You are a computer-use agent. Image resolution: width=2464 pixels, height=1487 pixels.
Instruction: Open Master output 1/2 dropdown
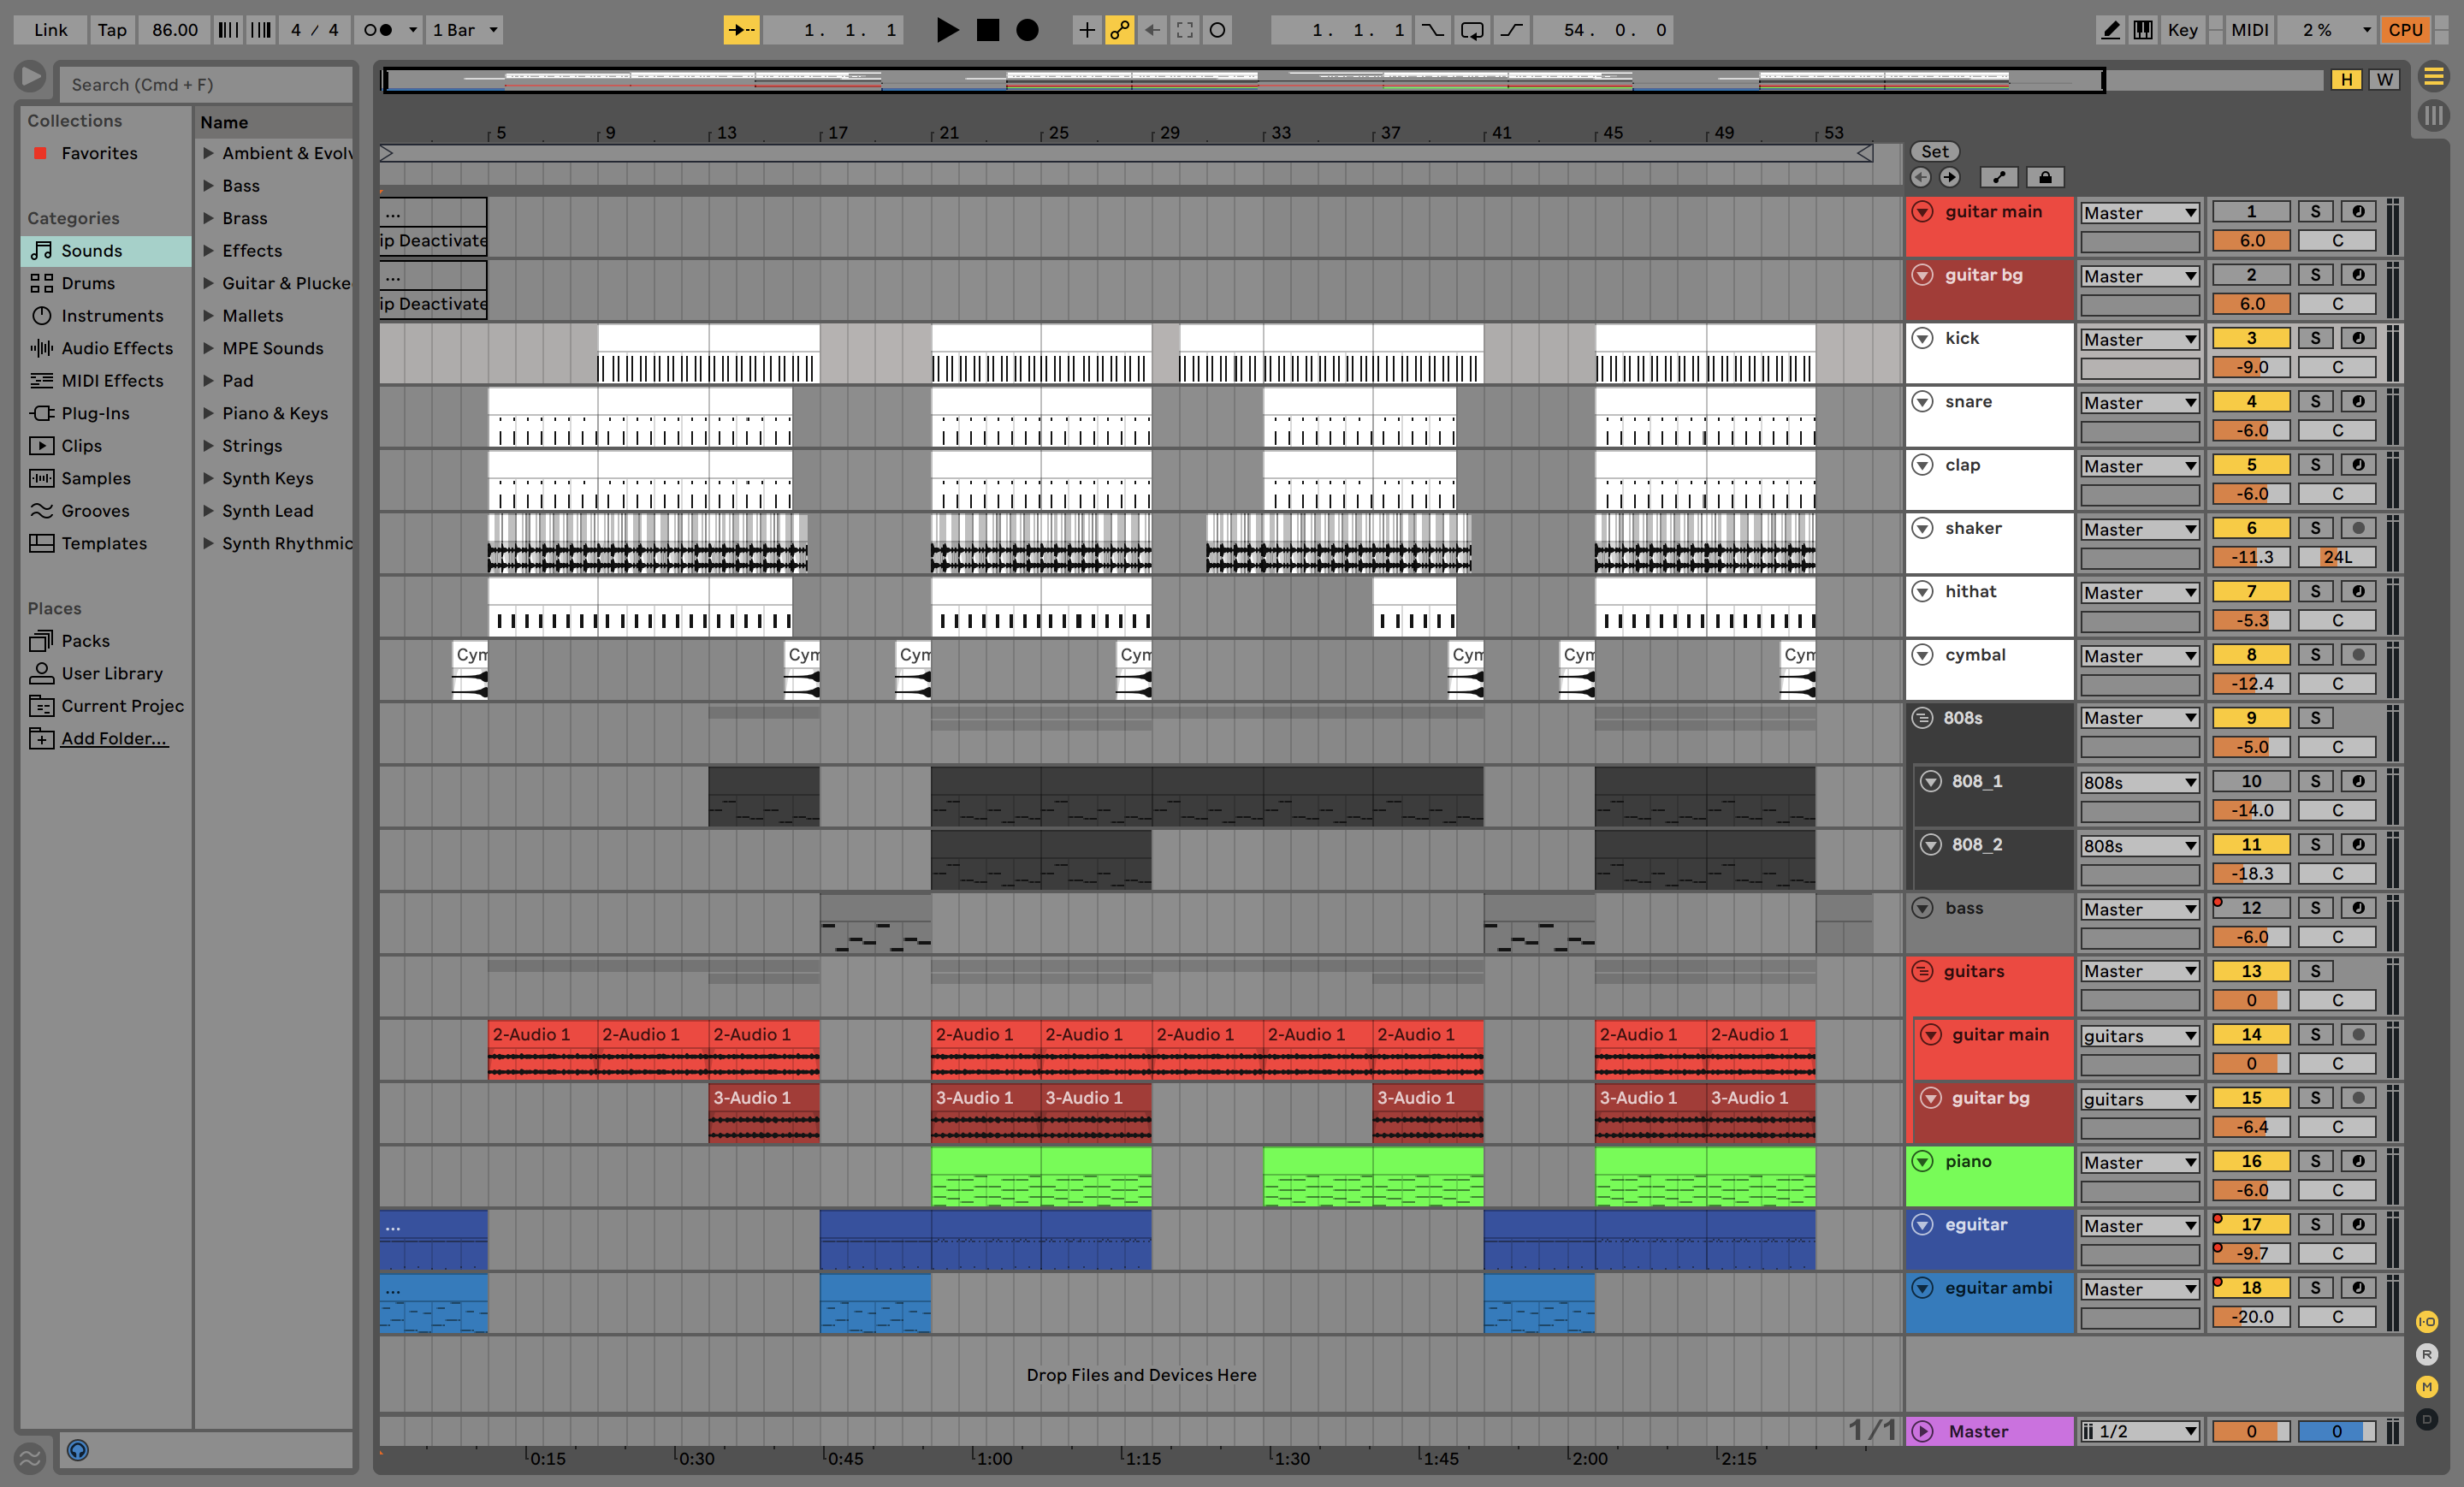pos(2140,1432)
